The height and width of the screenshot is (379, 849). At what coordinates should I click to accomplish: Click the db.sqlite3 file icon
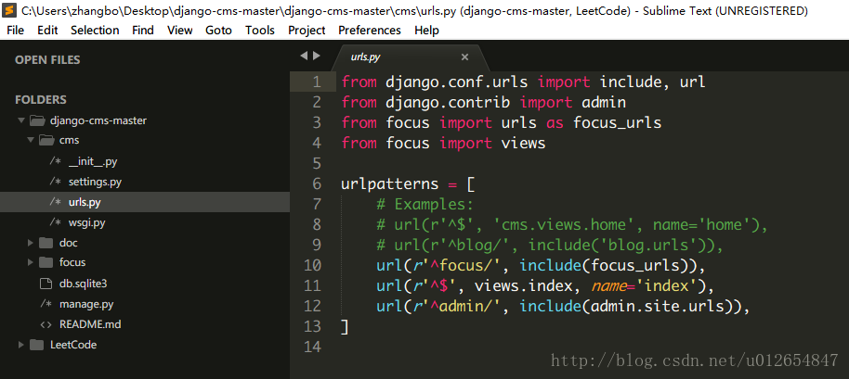tap(46, 283)
